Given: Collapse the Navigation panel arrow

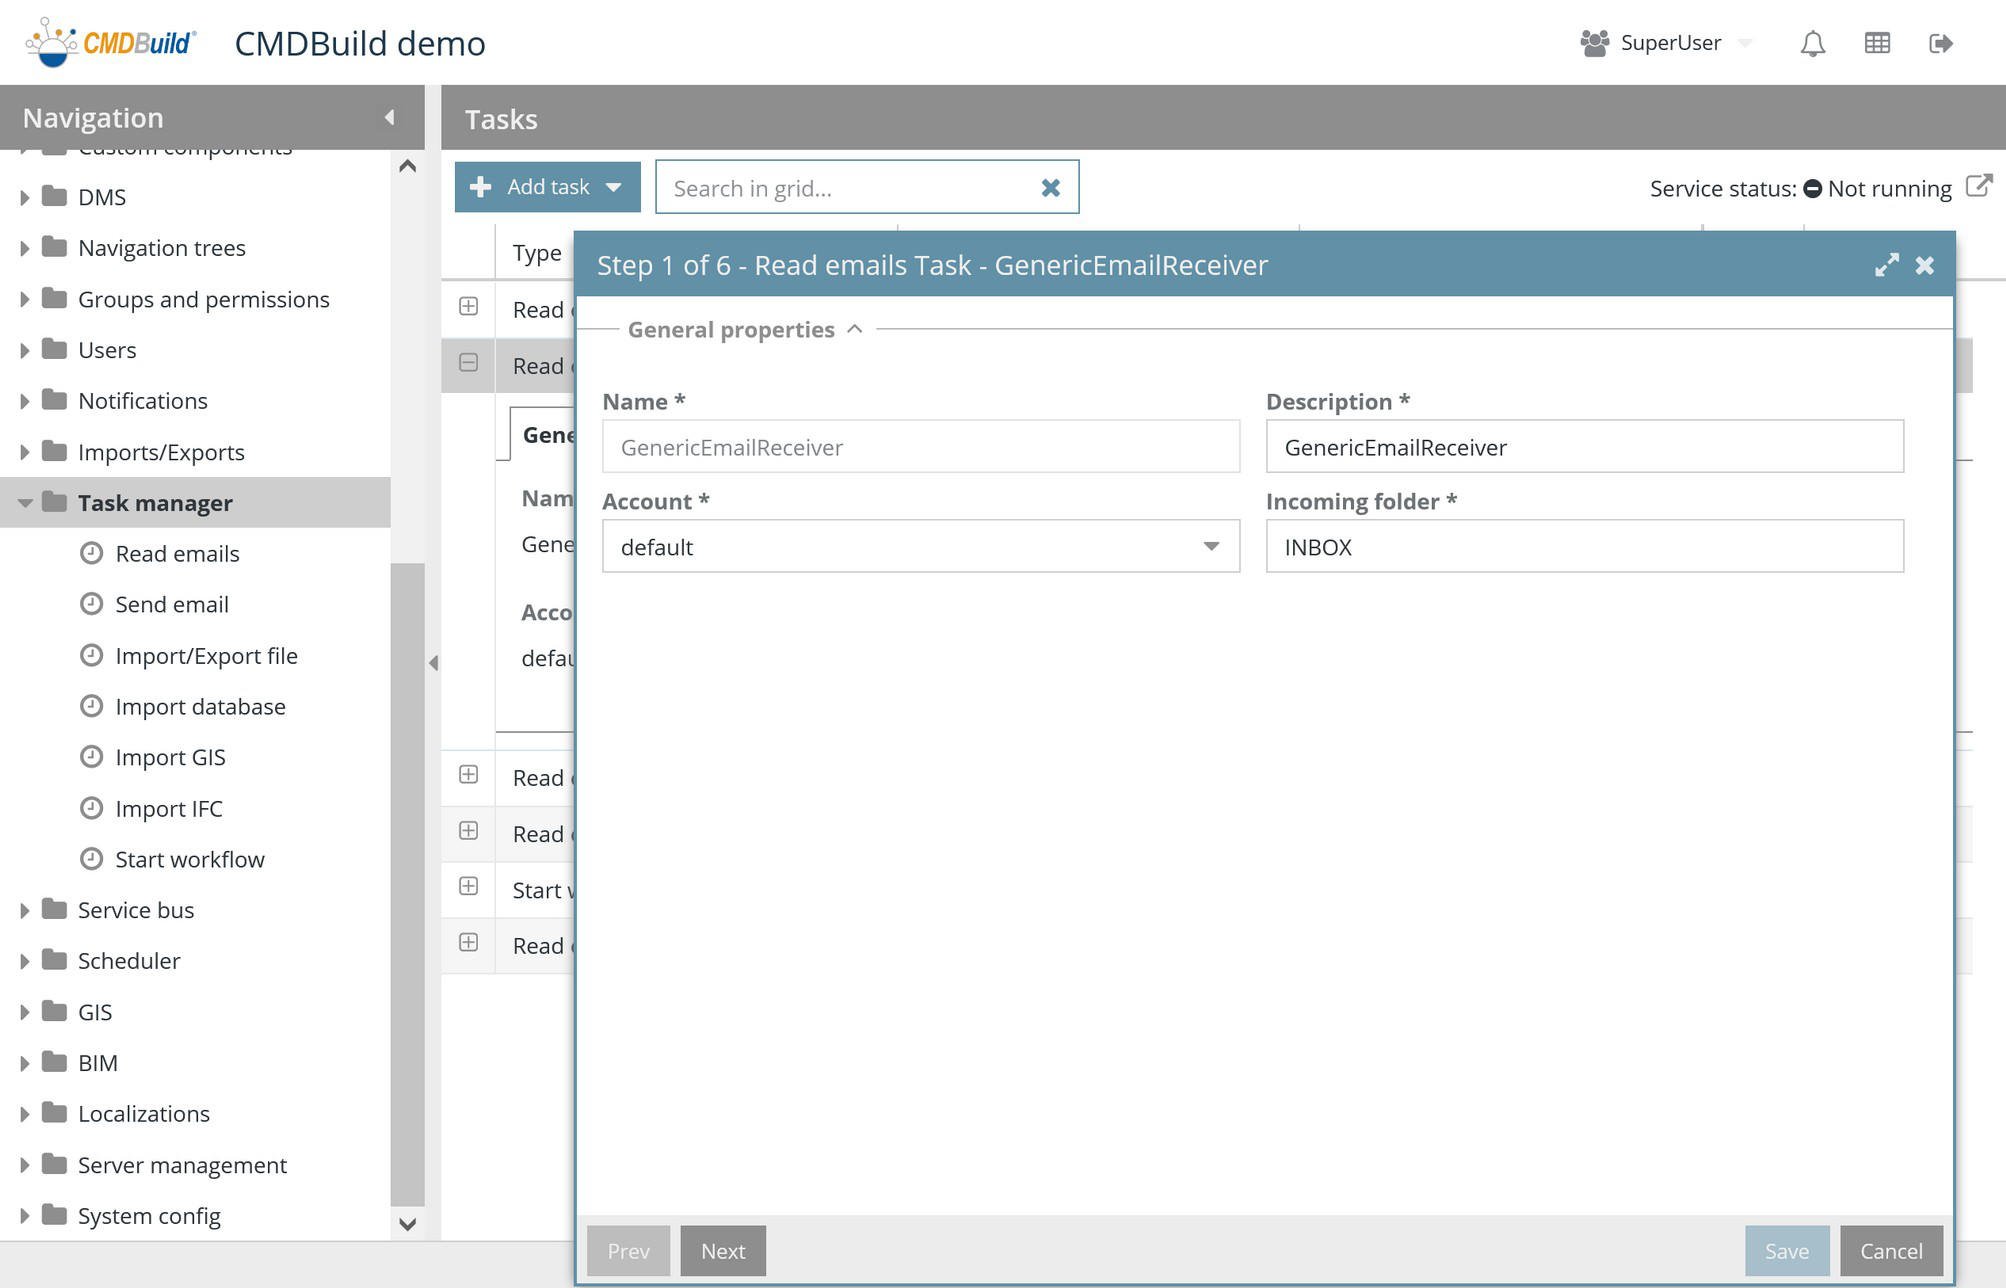Looking at the screenshot, I should coord(389,118).
